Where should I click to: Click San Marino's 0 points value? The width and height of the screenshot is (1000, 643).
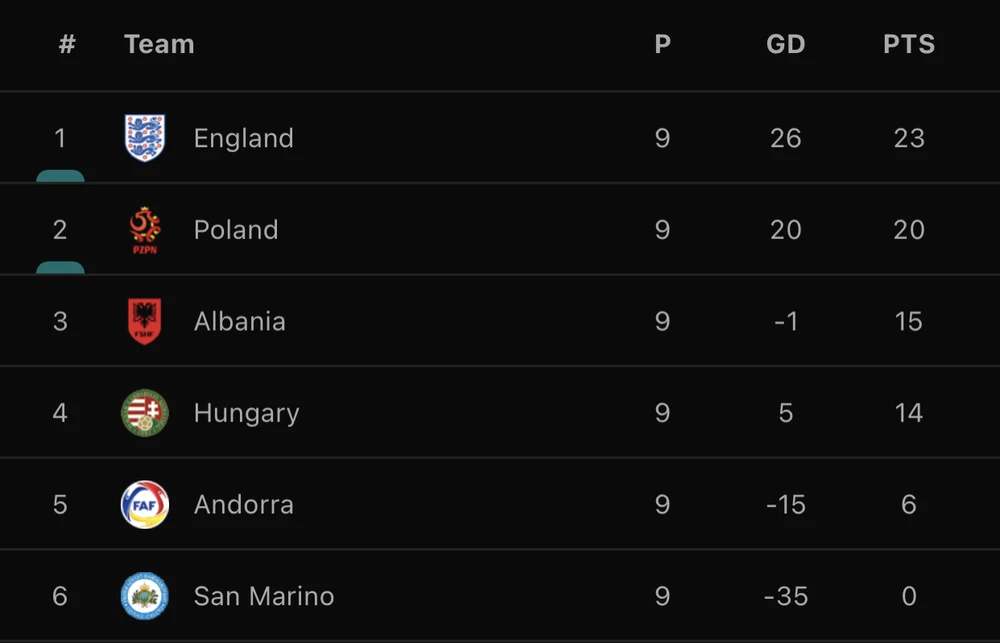pos(908,597)
